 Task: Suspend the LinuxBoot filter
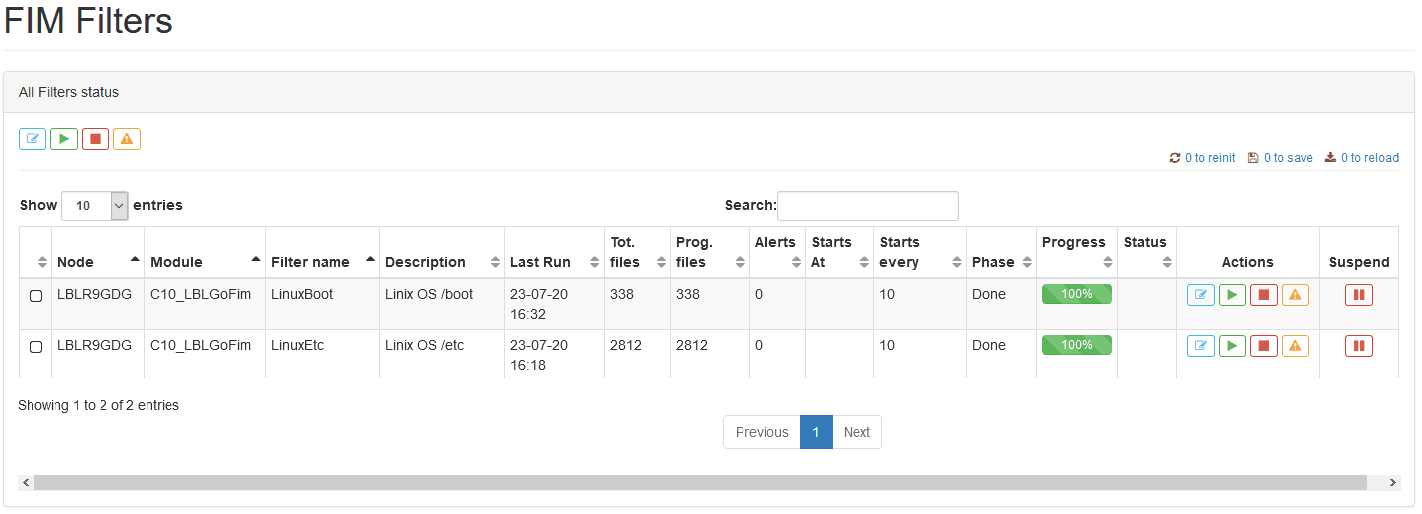[x=1359, y=295]
